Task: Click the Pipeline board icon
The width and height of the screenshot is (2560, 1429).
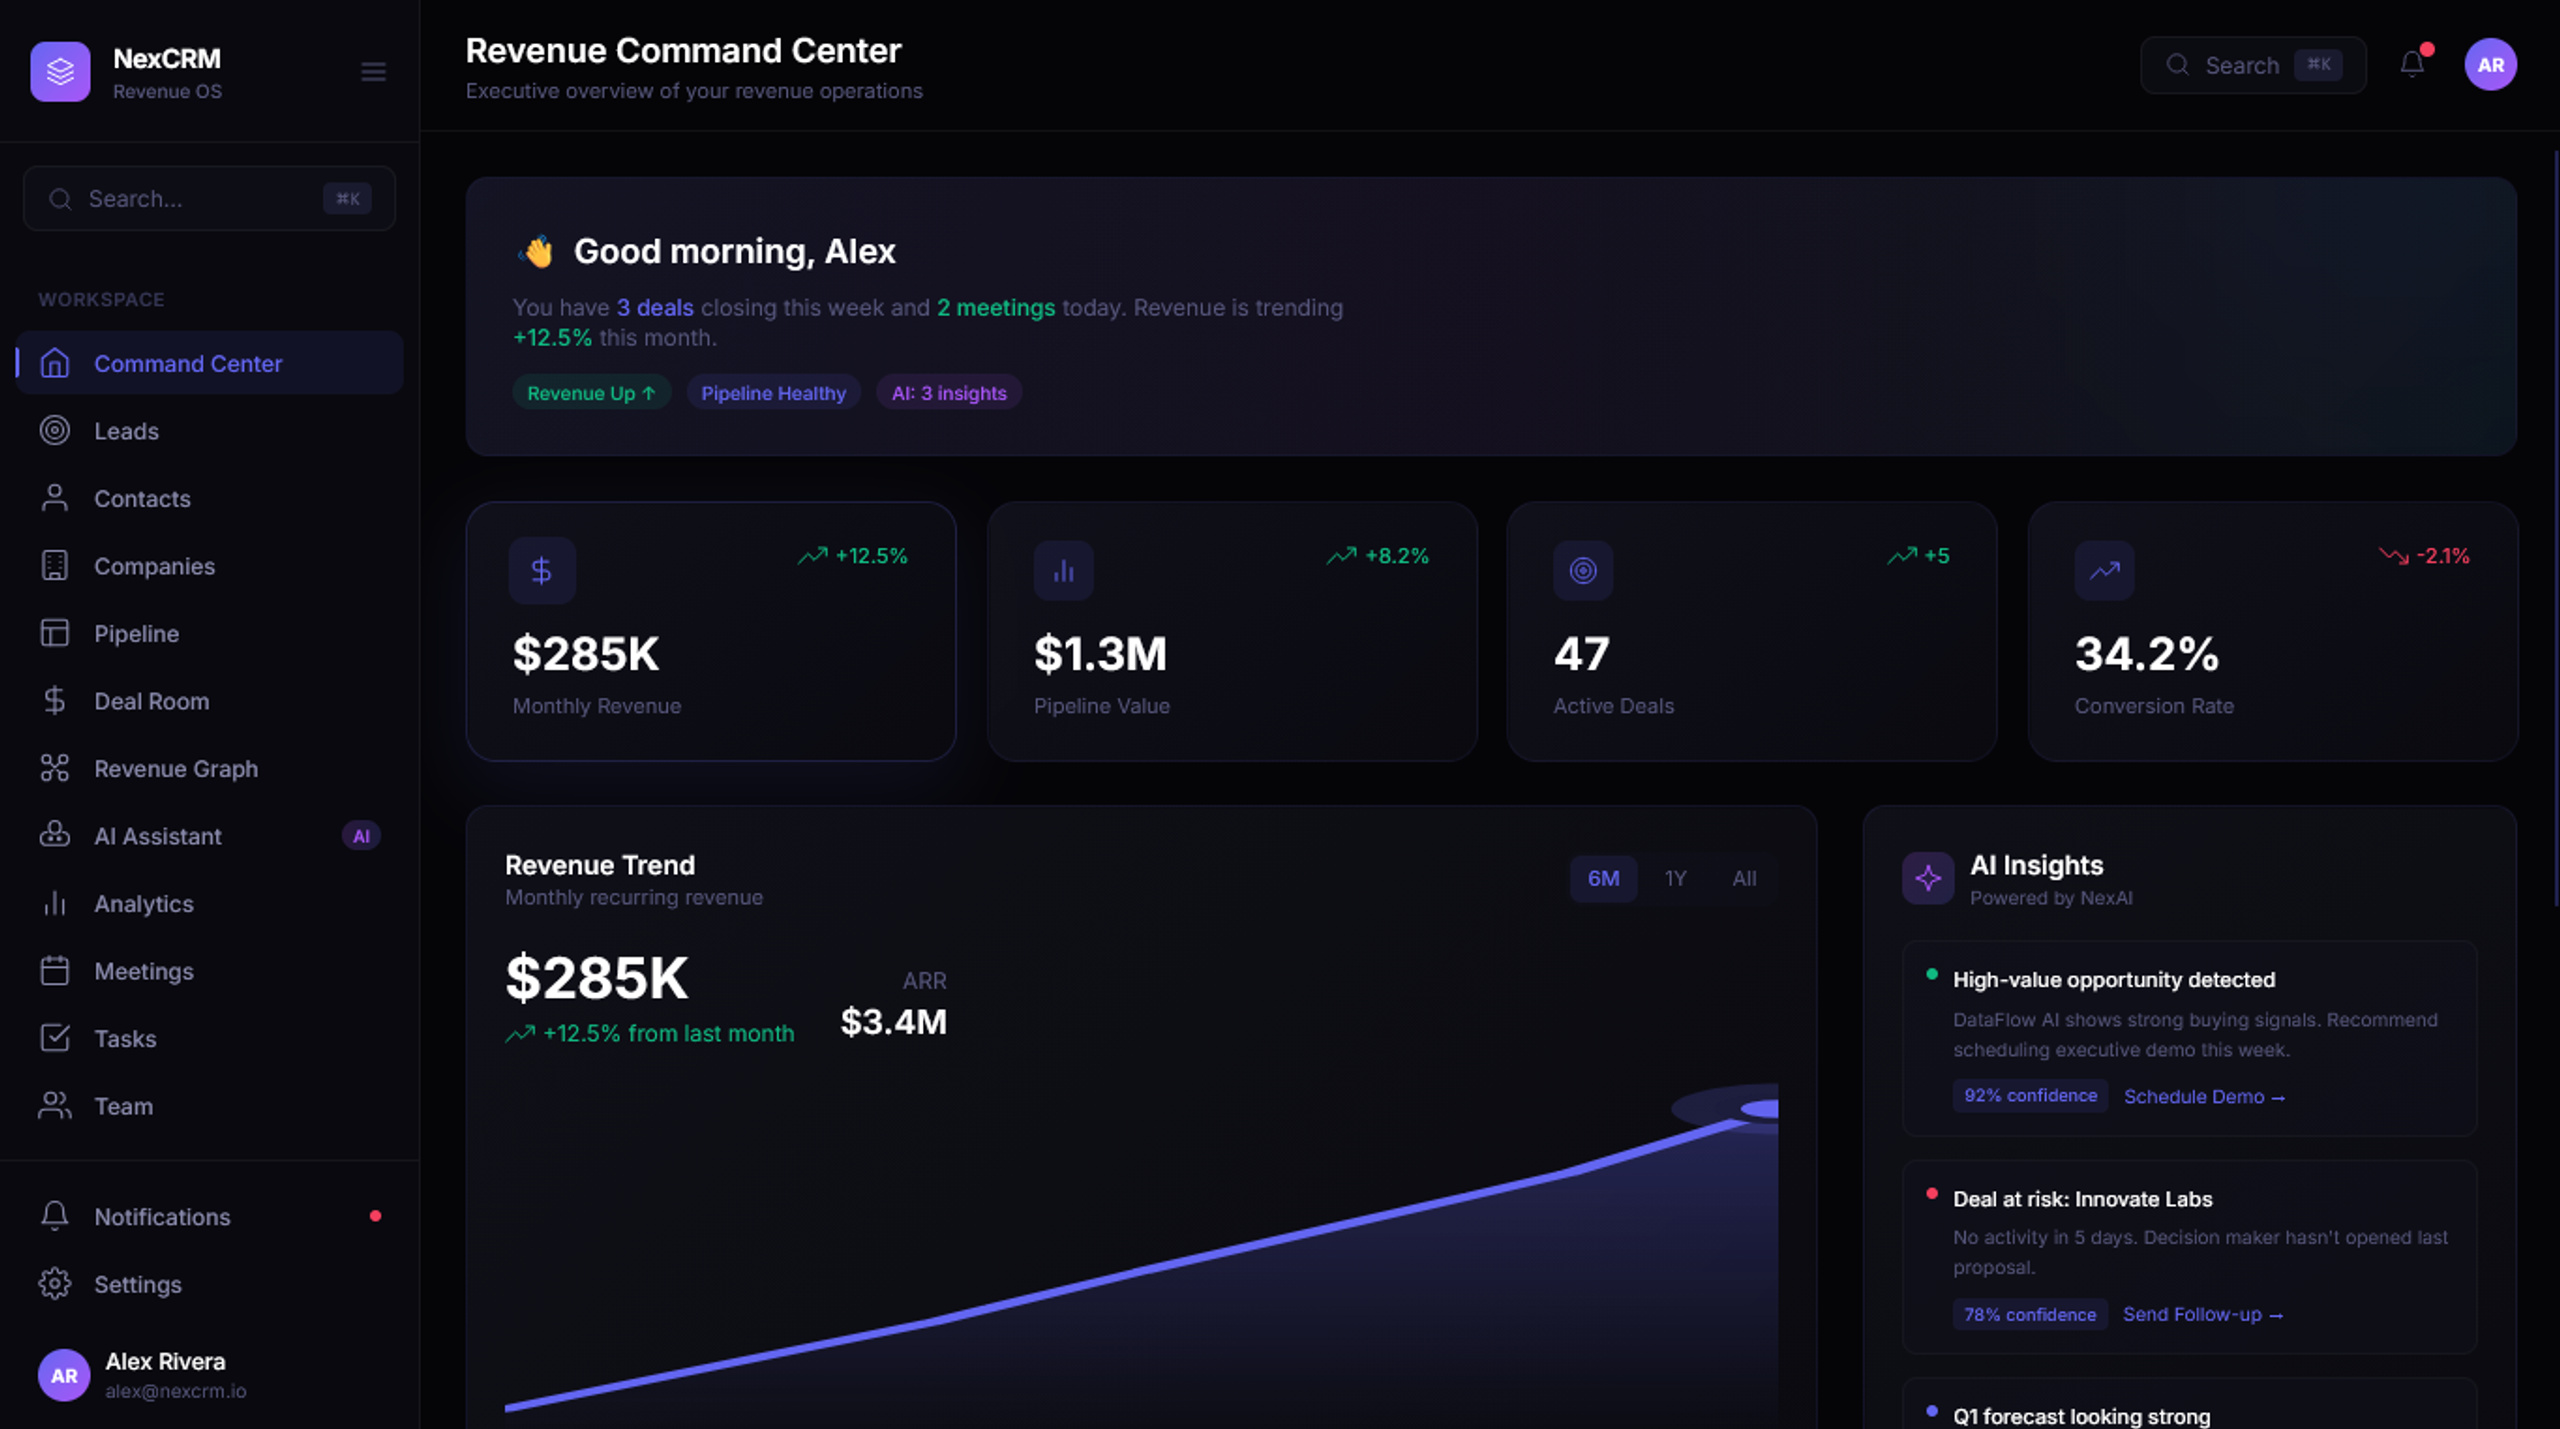Action: pos(55,633)
